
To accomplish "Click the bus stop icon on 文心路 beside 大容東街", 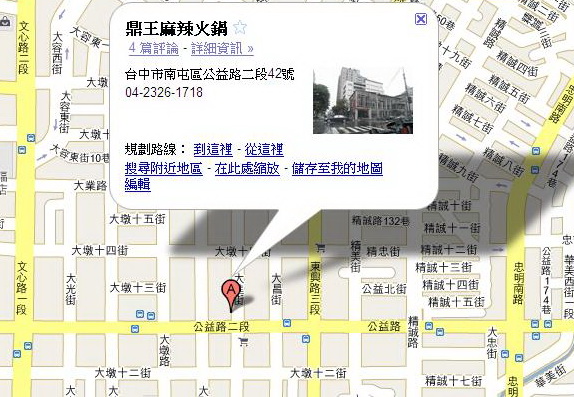I will click(x=31, y=138).
